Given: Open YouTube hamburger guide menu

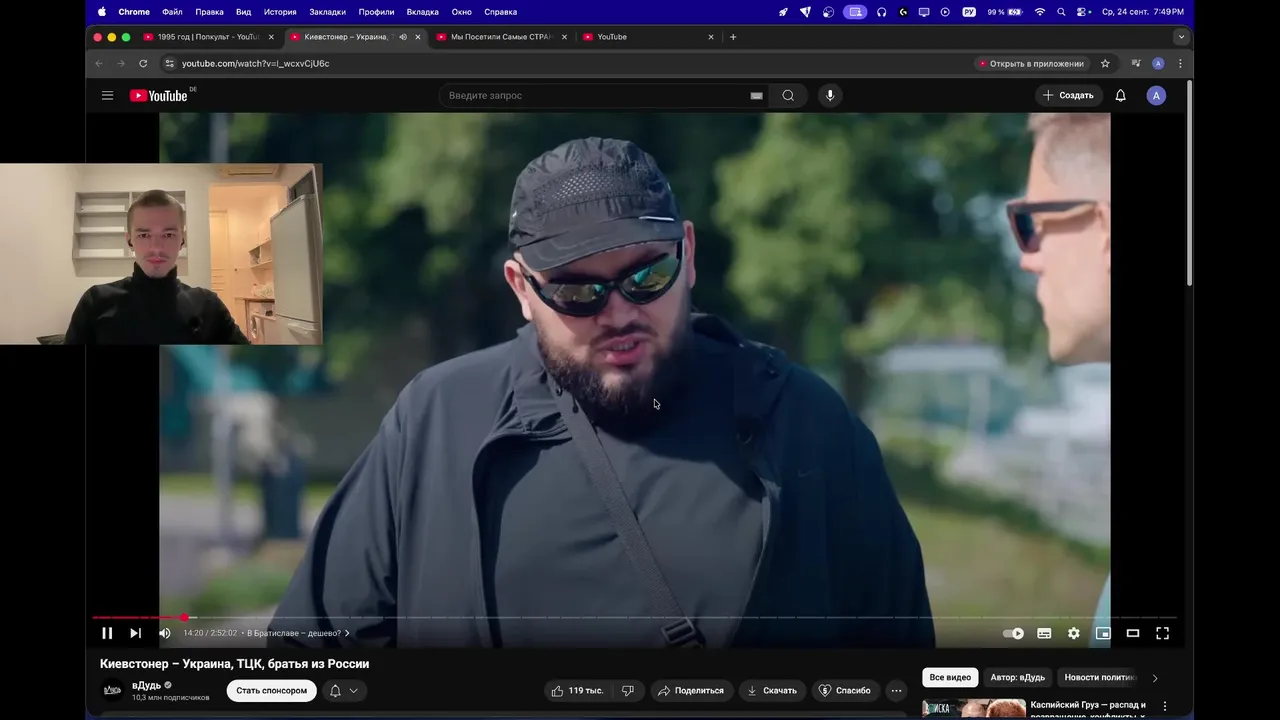Looking at the screenshot, I should (x=107, y=95).
